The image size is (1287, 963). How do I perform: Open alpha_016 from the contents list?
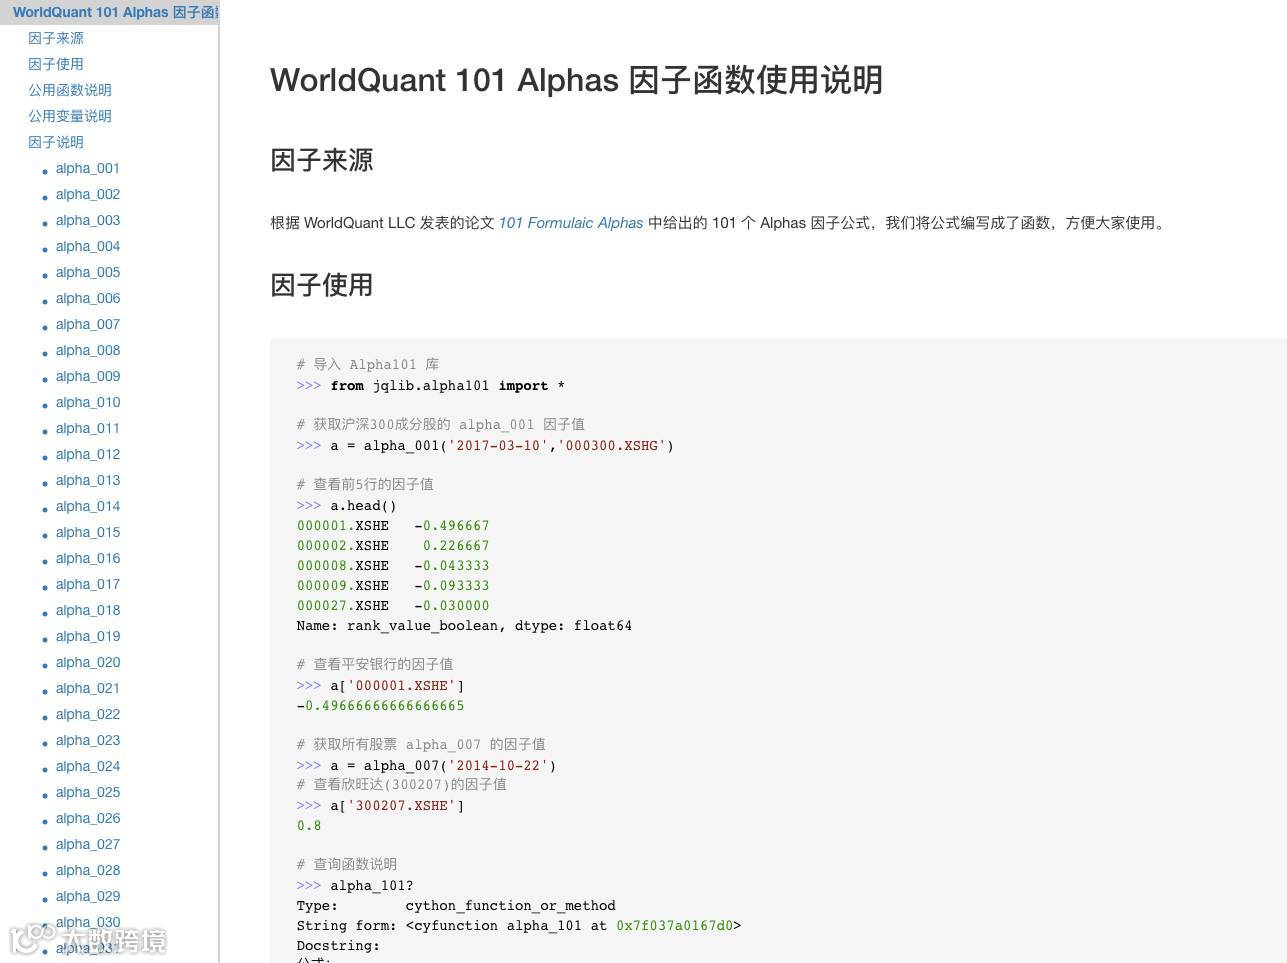[x=88, y=558]
